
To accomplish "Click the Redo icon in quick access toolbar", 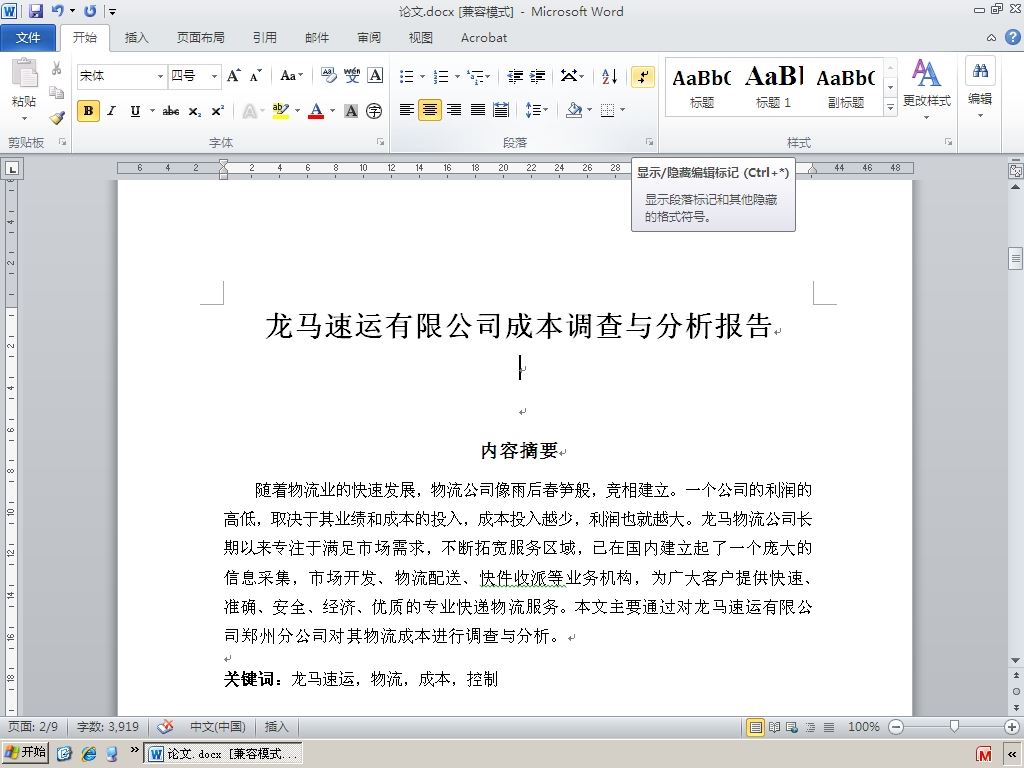I will [90, 10].
